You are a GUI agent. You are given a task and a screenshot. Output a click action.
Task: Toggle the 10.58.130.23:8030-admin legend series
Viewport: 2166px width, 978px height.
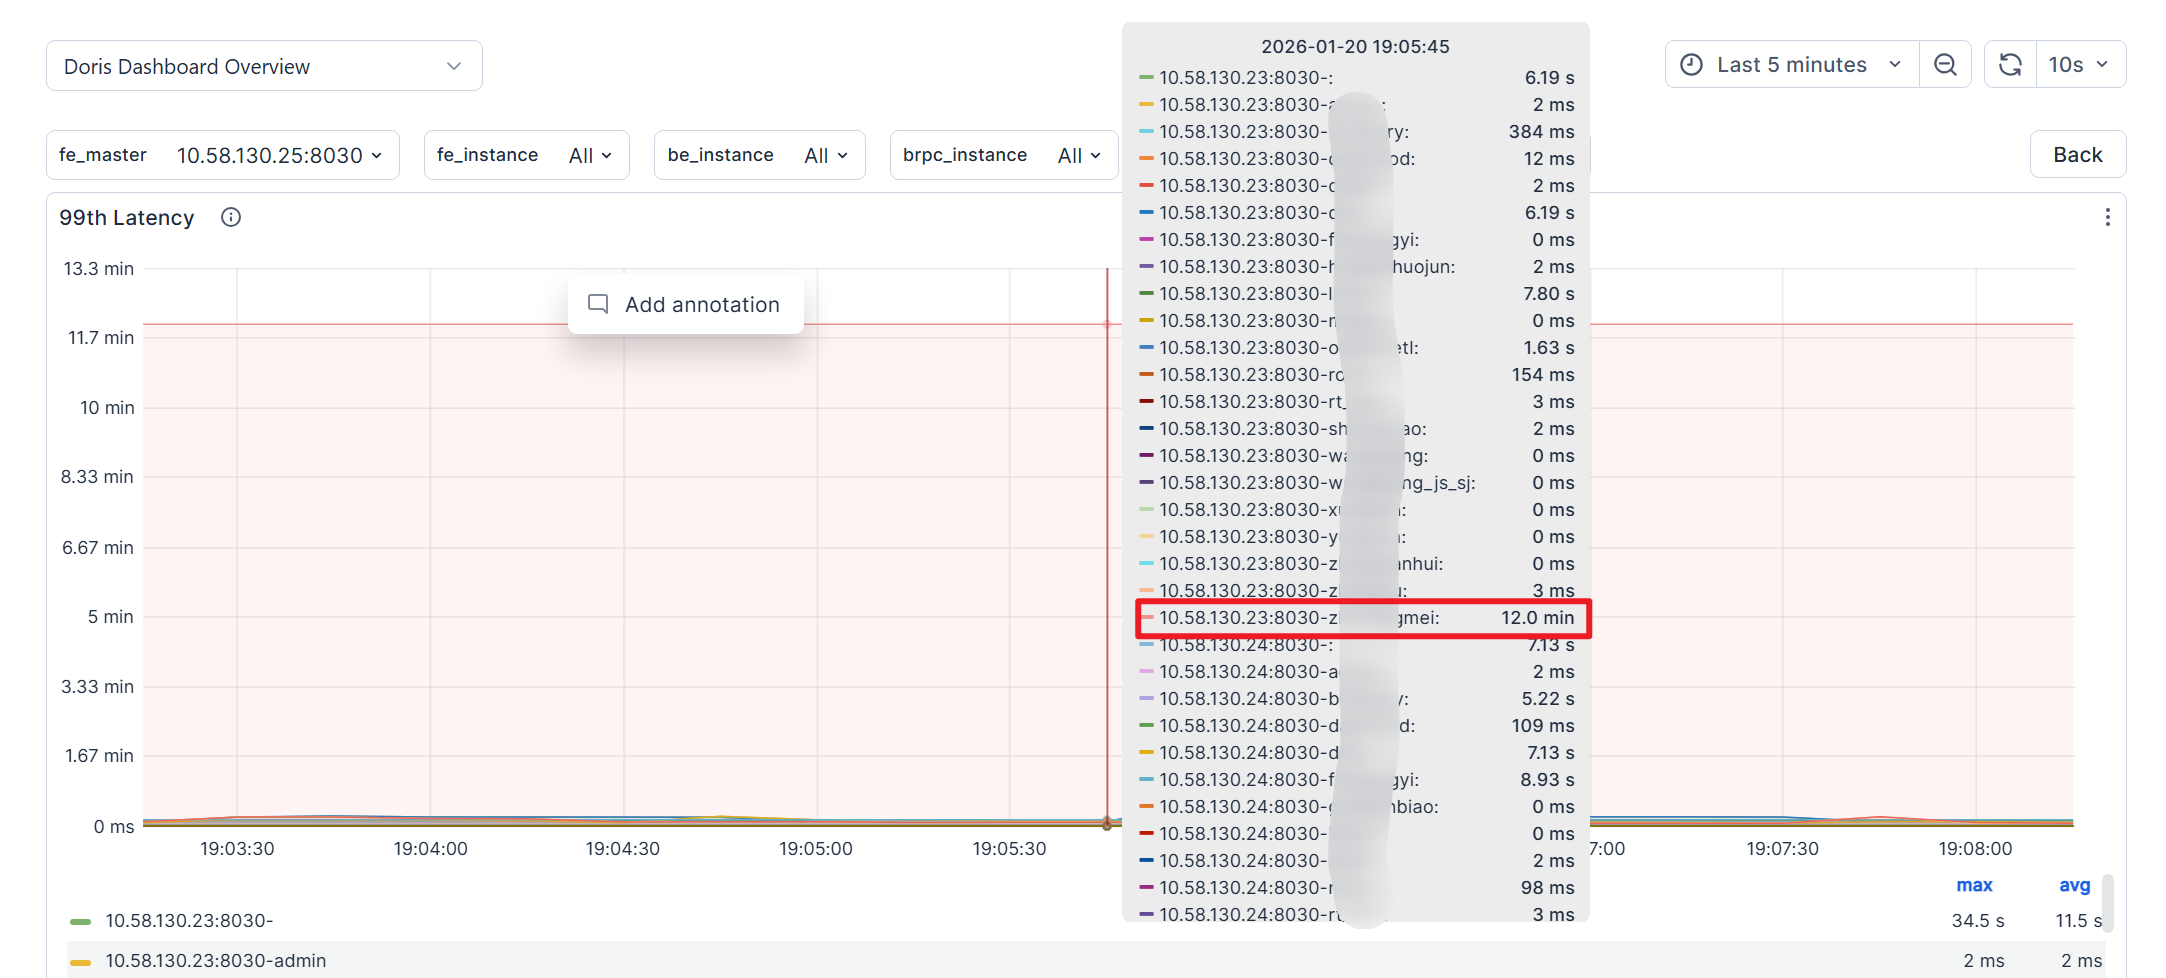point(215,960)
